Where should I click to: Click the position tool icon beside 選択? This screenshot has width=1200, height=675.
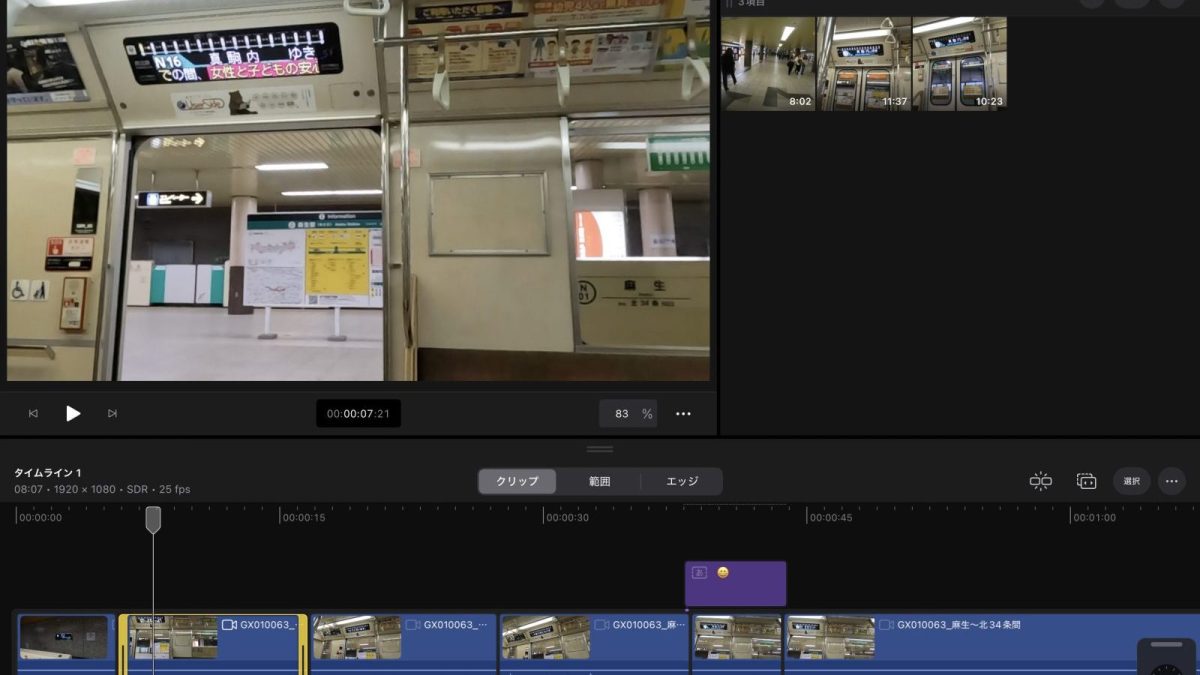click(x=1087, y=481)
